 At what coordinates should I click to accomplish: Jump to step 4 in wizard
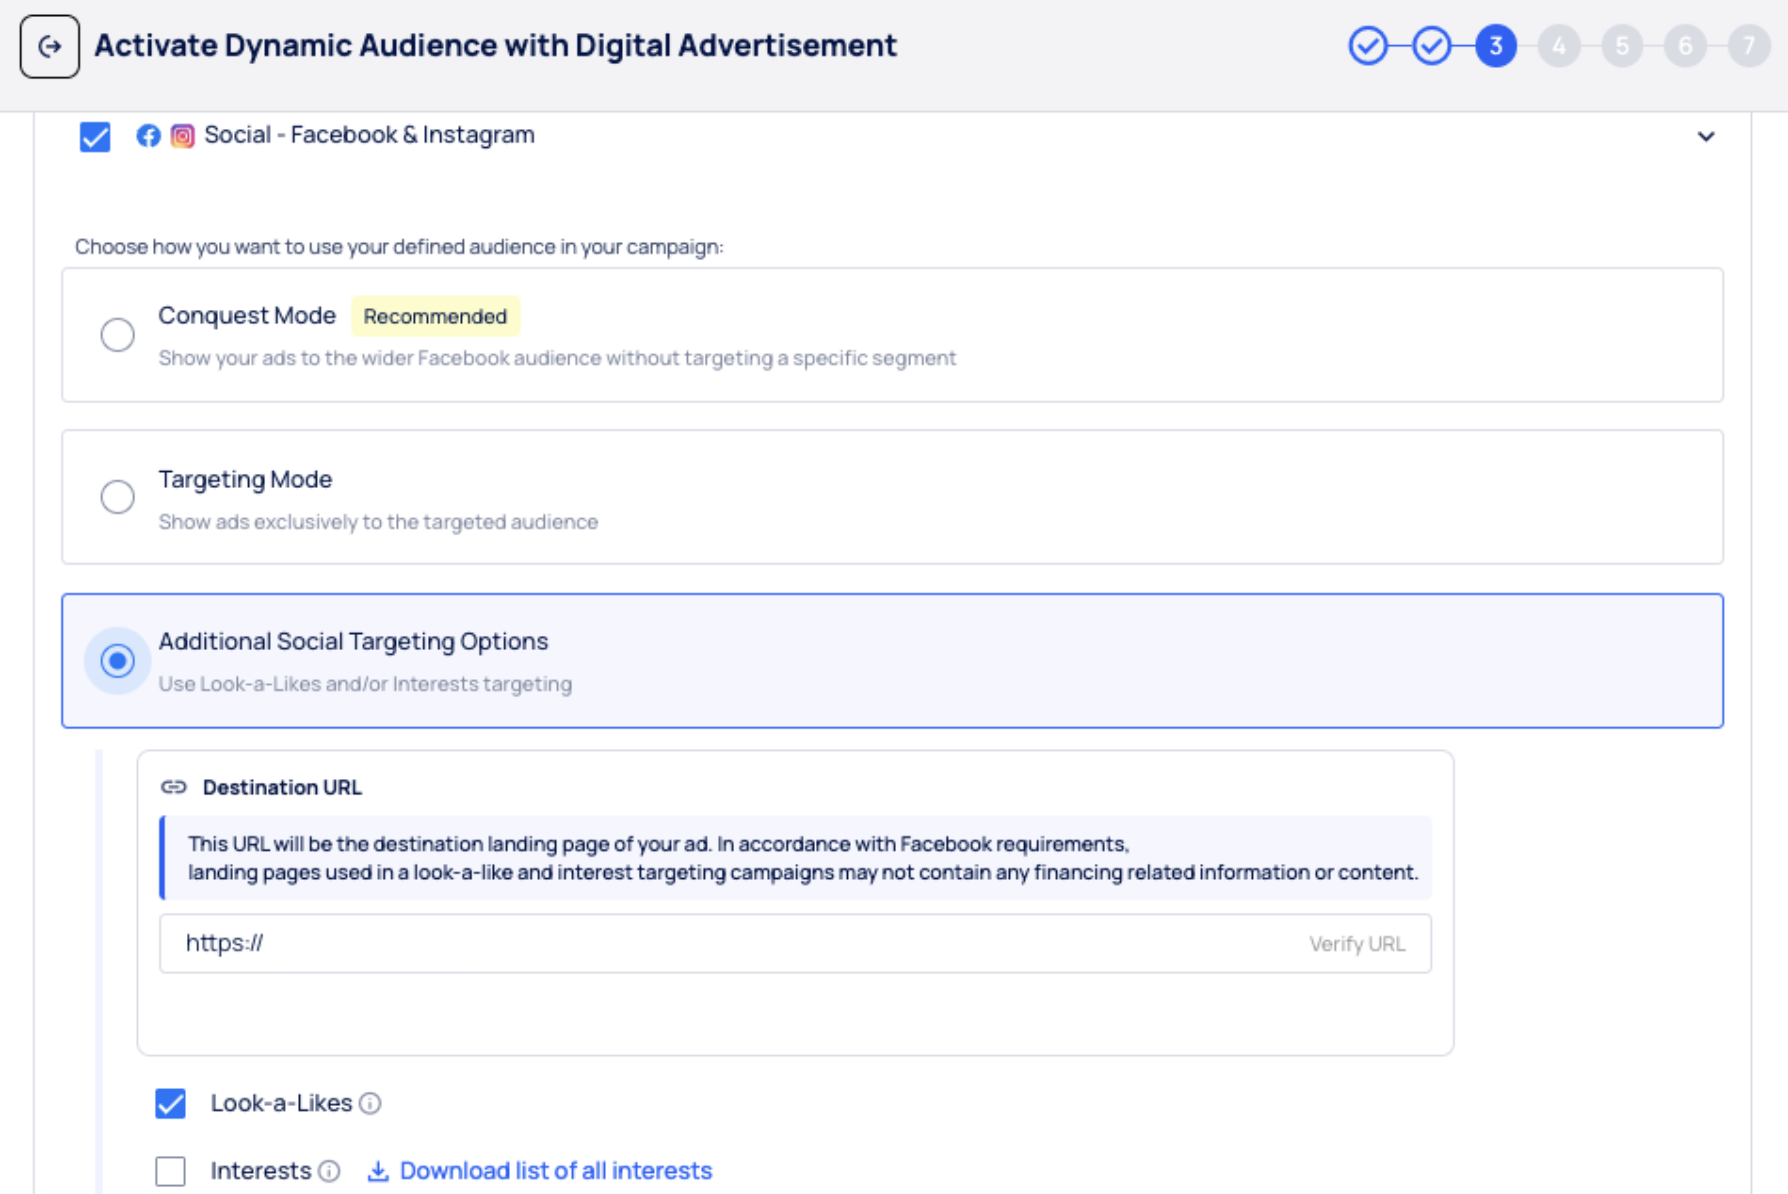coord(1558,46)
